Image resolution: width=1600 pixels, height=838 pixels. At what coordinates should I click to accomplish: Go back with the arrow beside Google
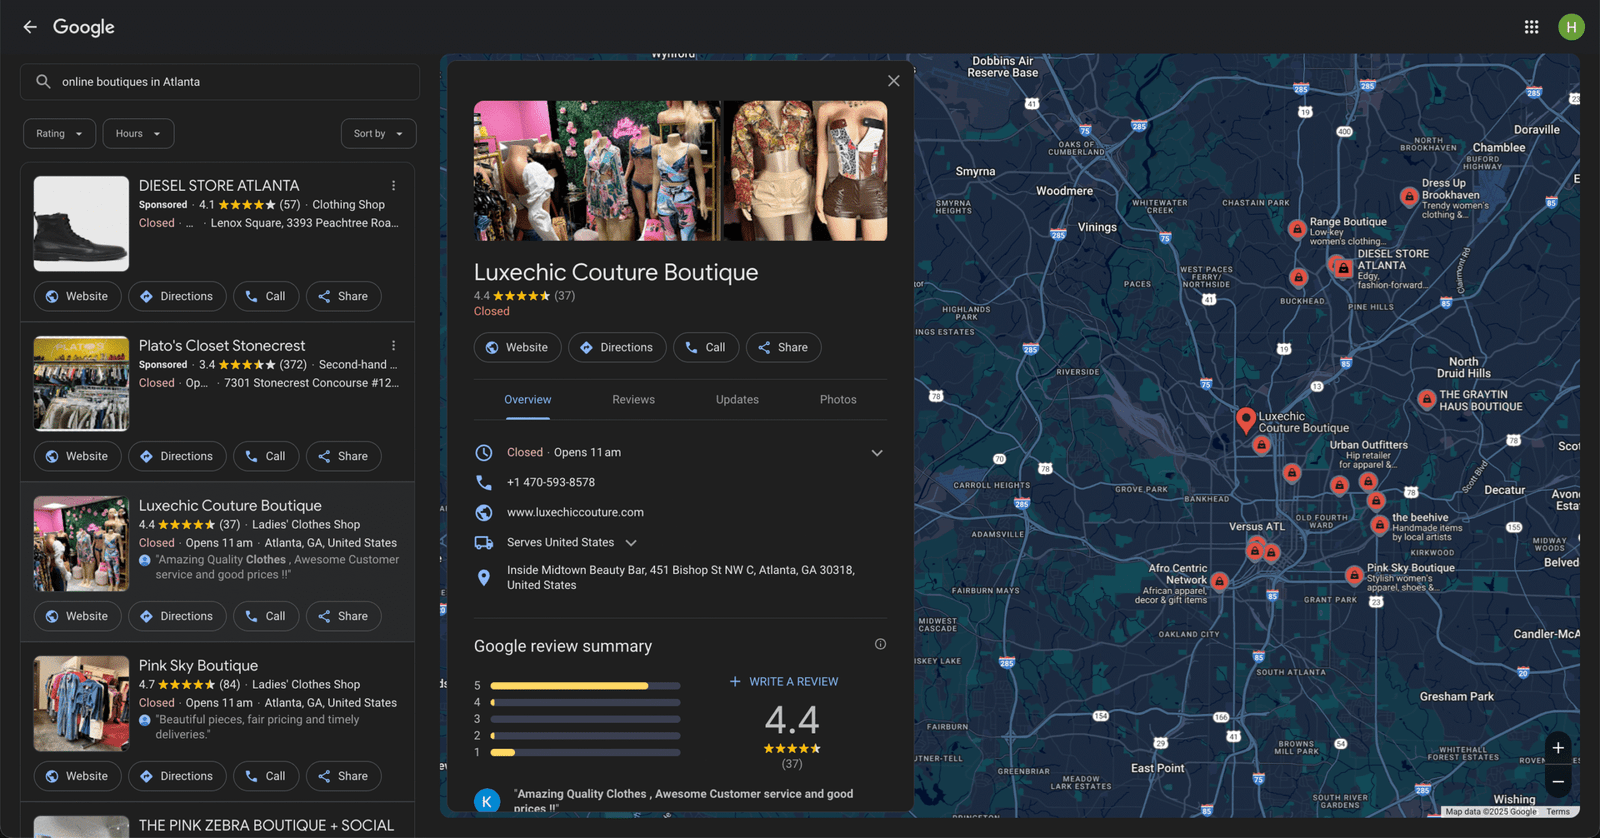click(x=30, y=27)
